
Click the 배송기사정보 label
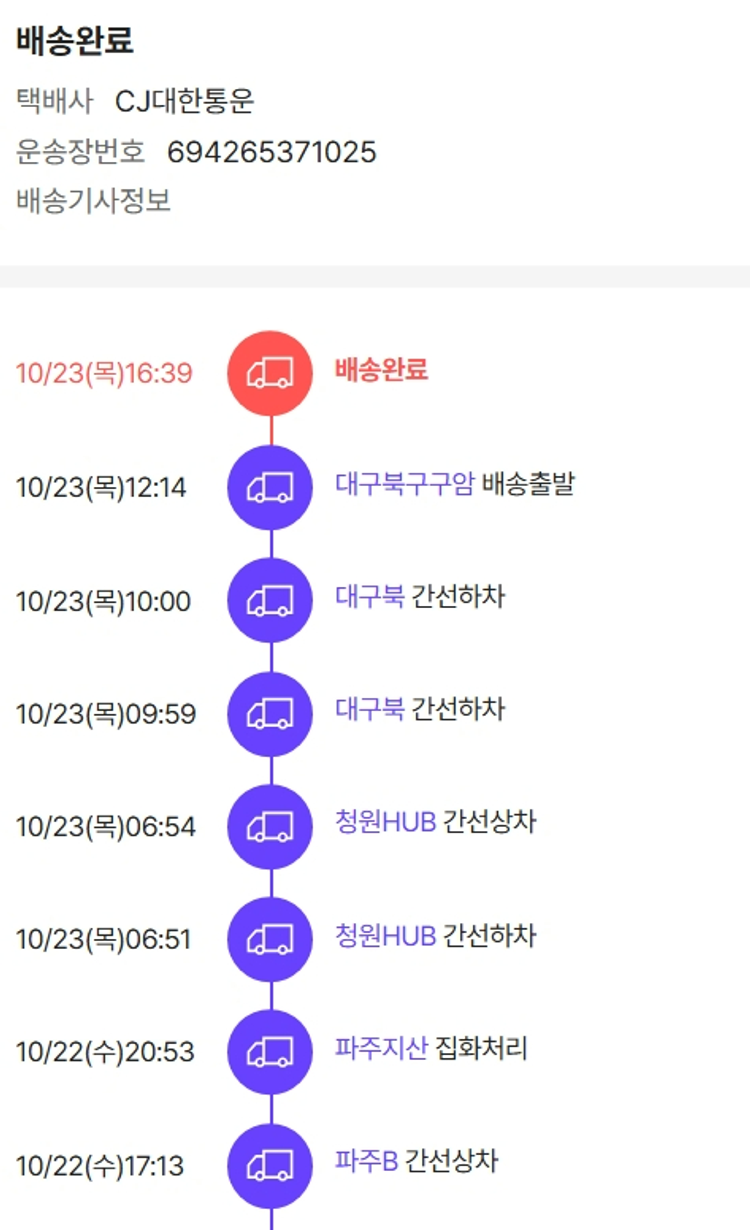[94, 201]
